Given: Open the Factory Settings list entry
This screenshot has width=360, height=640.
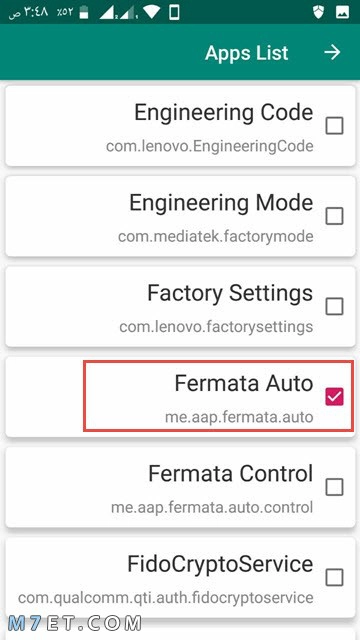Looking at the screenshot, I should click(x=180, y=306).
